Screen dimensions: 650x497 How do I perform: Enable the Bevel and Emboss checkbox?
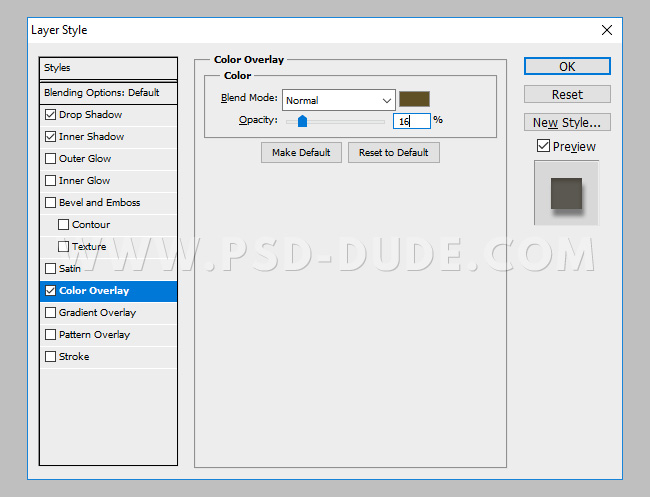click(x=51, y=202)
